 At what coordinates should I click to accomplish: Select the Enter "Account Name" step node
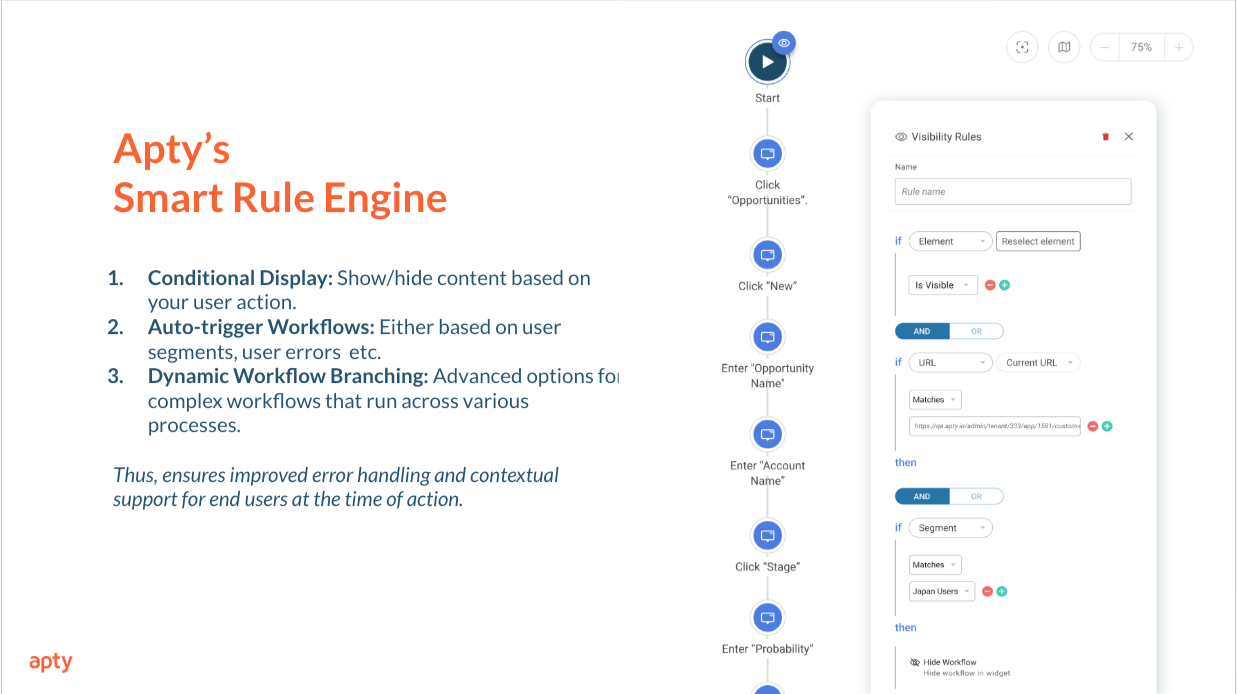767,434
